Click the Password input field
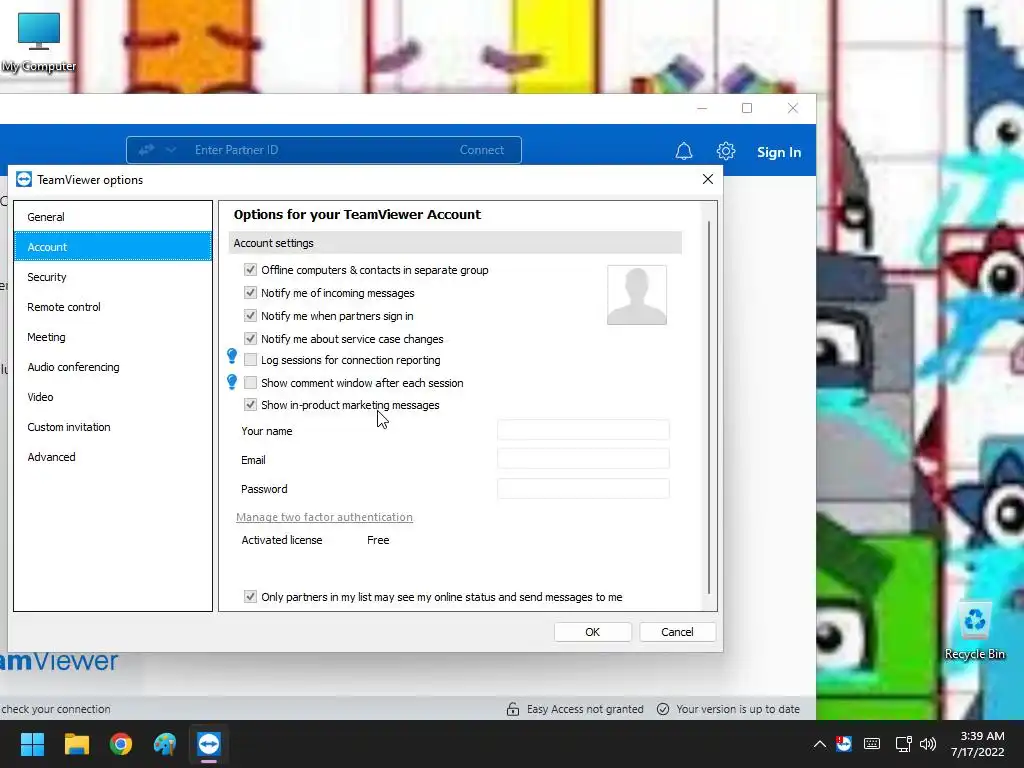Viewport: 1024px width, 768px height. pyautogui.click(x=583, y=488)
